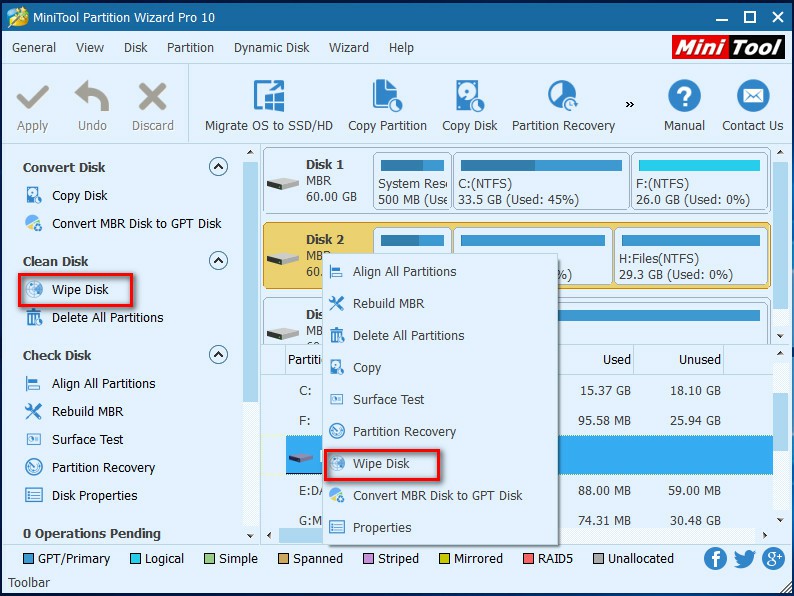Screen dimensions: 794x596
Task: Open the Dynamic Disk menu
Action: pyautogui.click(x=271, y=48)
